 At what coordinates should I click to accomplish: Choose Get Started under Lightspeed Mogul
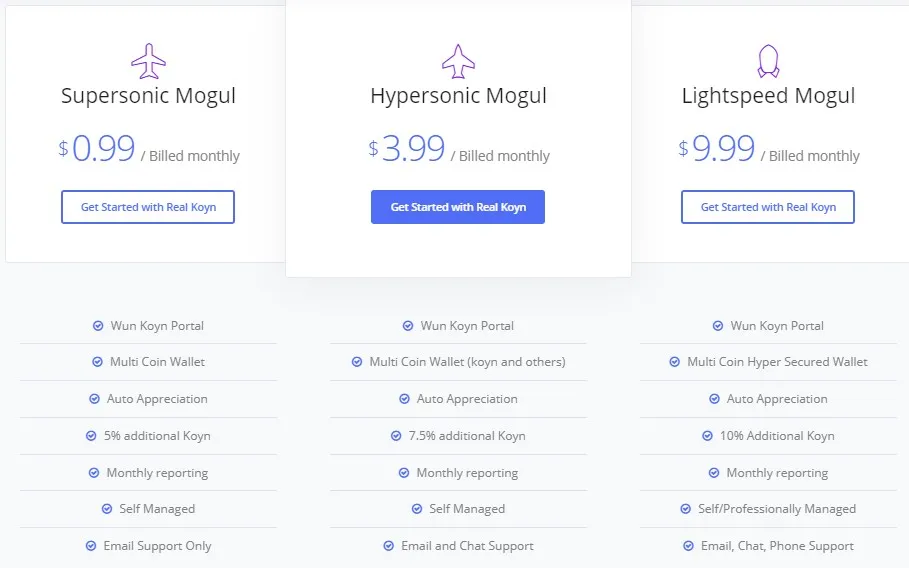pos(768,207)
